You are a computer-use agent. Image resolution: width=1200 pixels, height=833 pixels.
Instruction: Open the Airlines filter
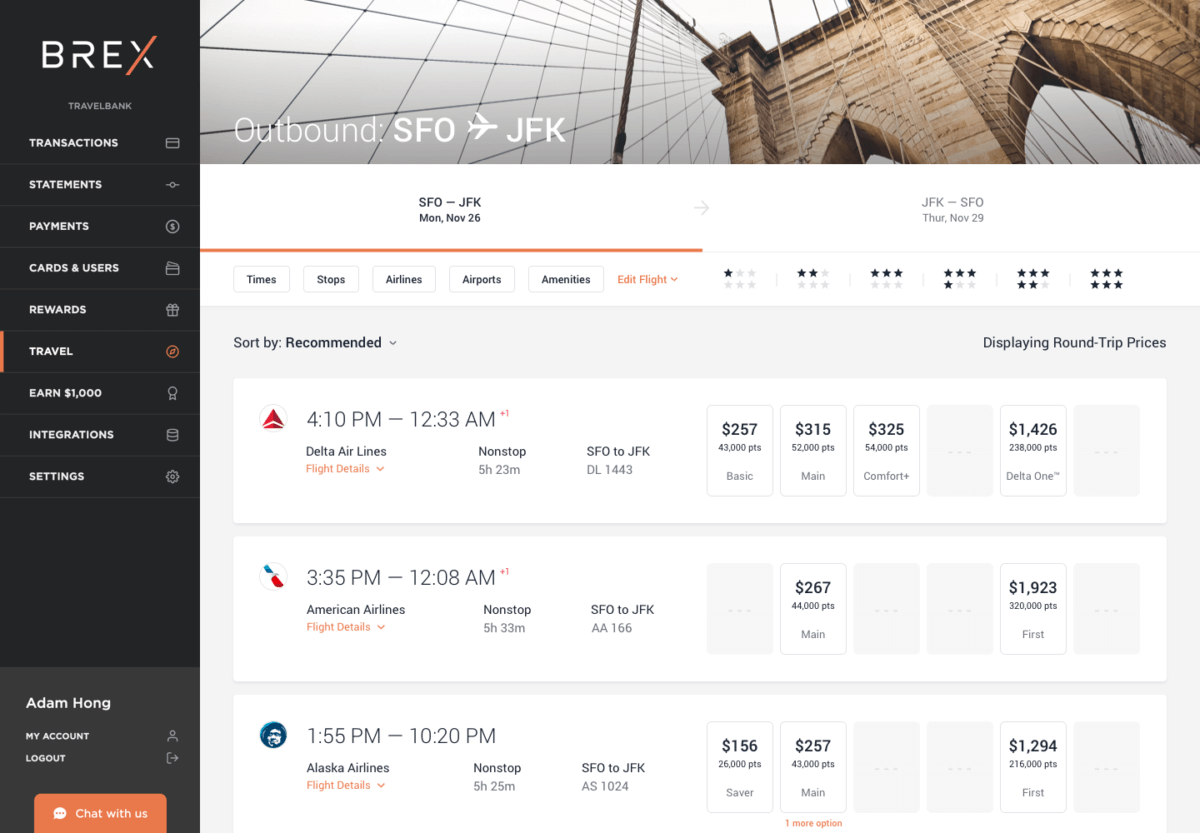coord(404,279)
